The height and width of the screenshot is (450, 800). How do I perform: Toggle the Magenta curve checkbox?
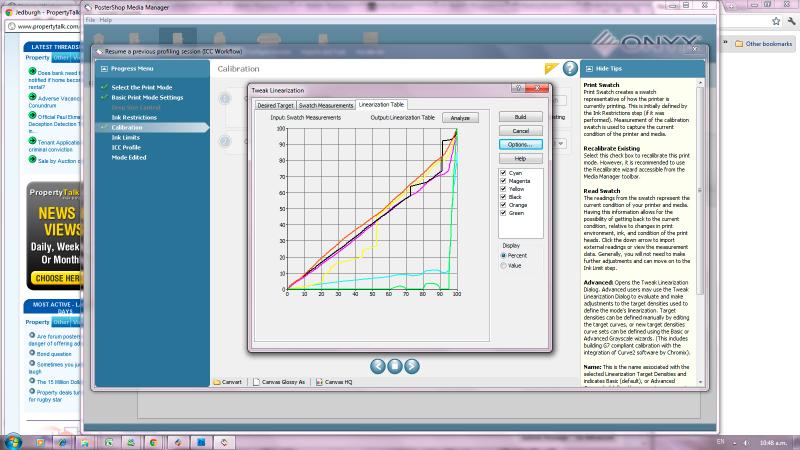pos(504,181)
